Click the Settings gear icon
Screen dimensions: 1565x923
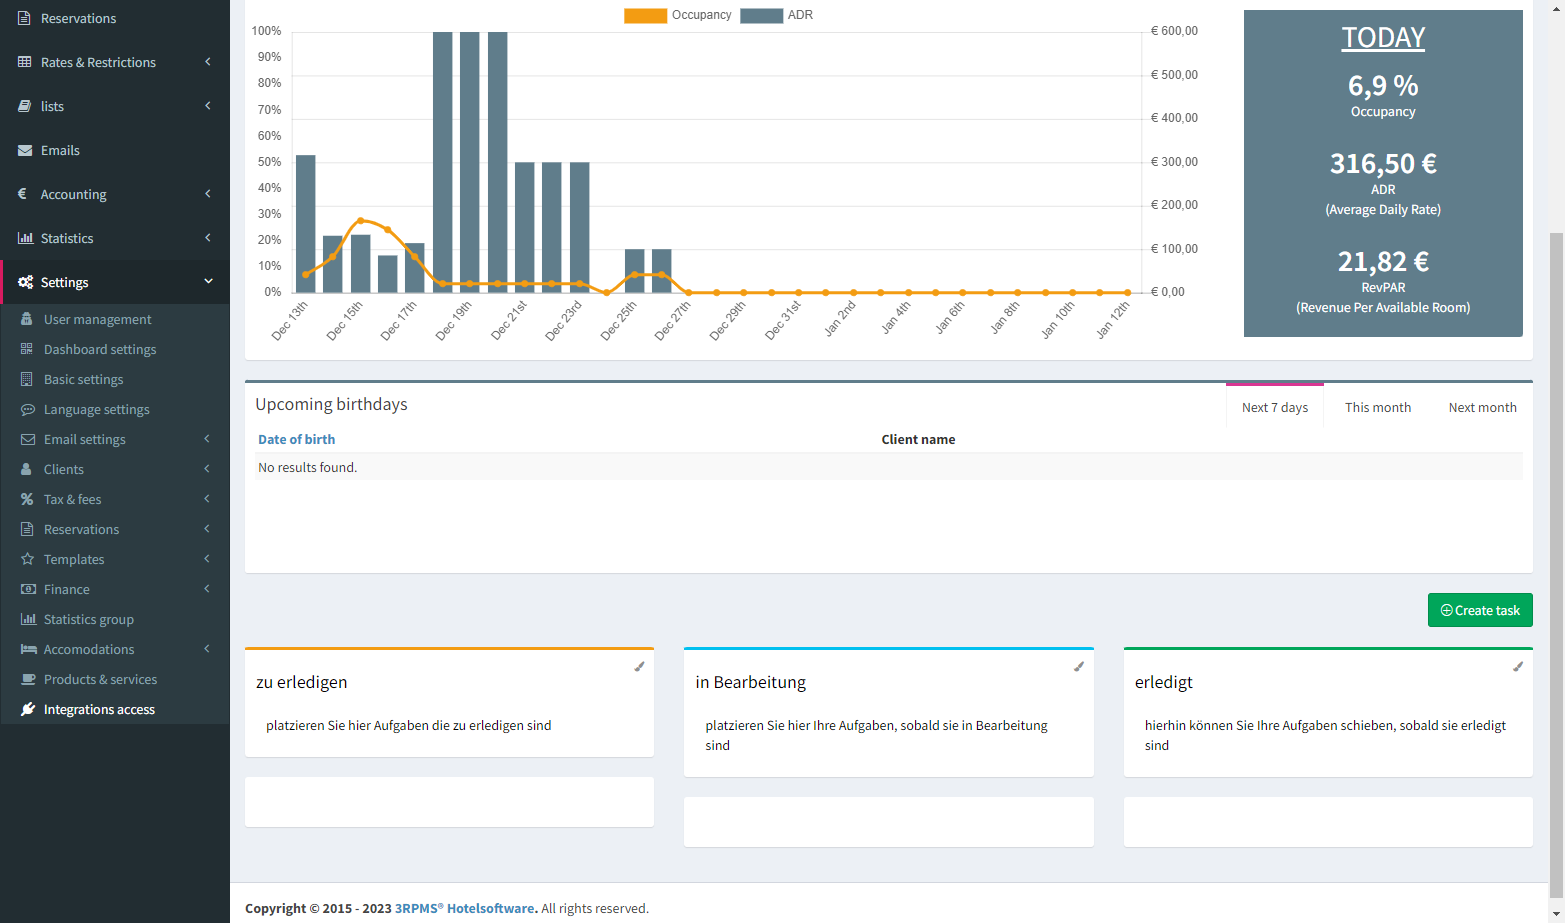(25, 282)
